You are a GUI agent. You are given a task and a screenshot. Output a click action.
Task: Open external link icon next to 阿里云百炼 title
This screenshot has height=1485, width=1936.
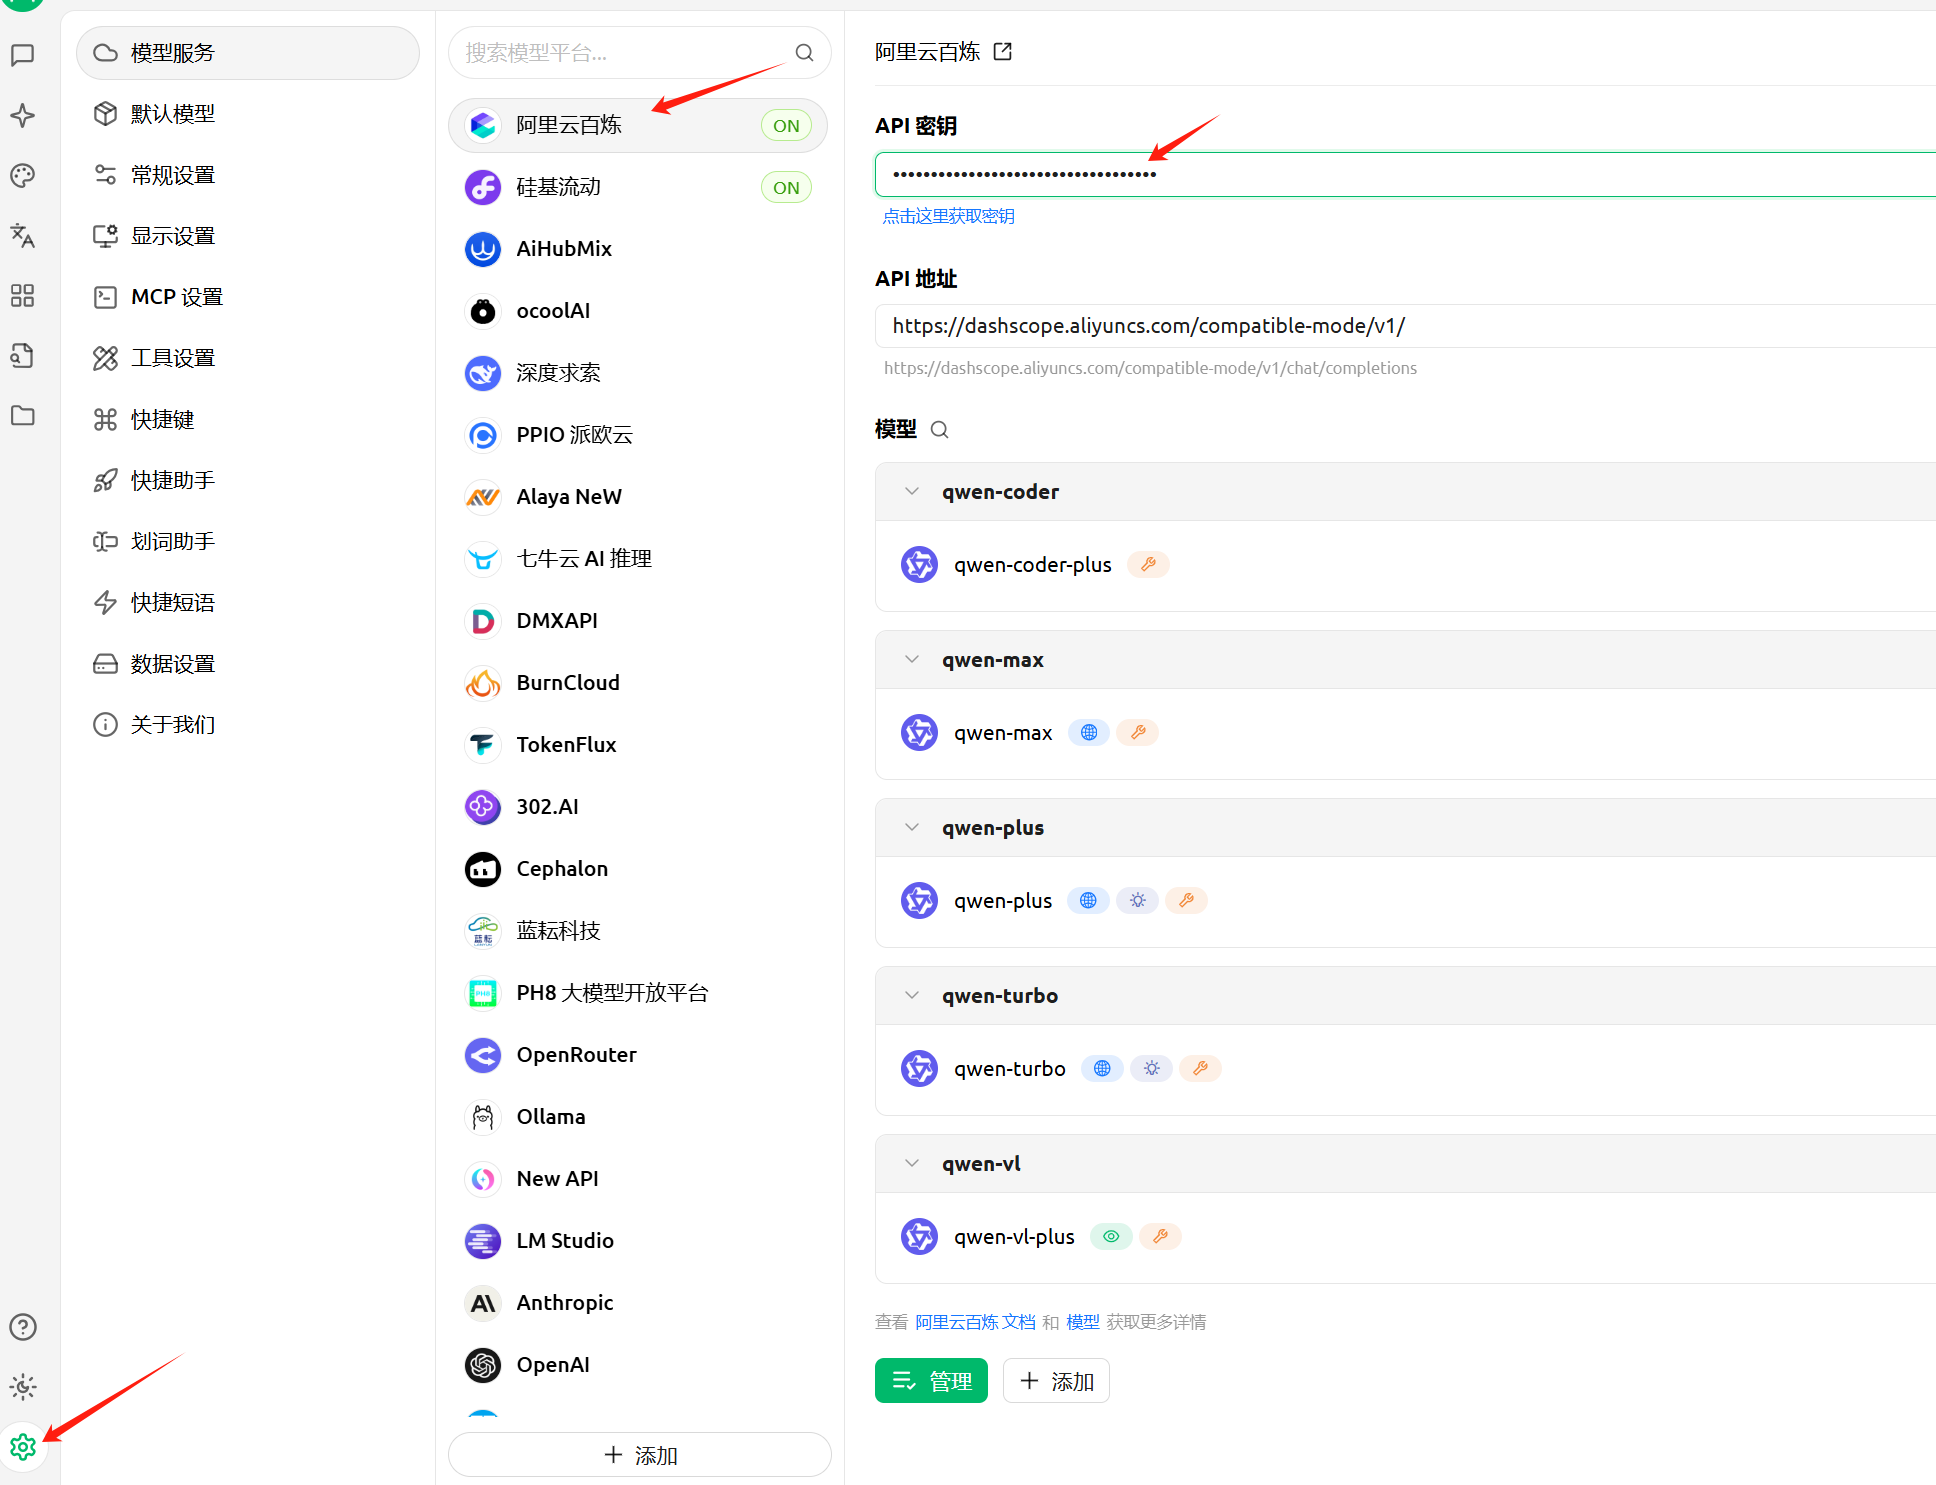coord(1003,51)
